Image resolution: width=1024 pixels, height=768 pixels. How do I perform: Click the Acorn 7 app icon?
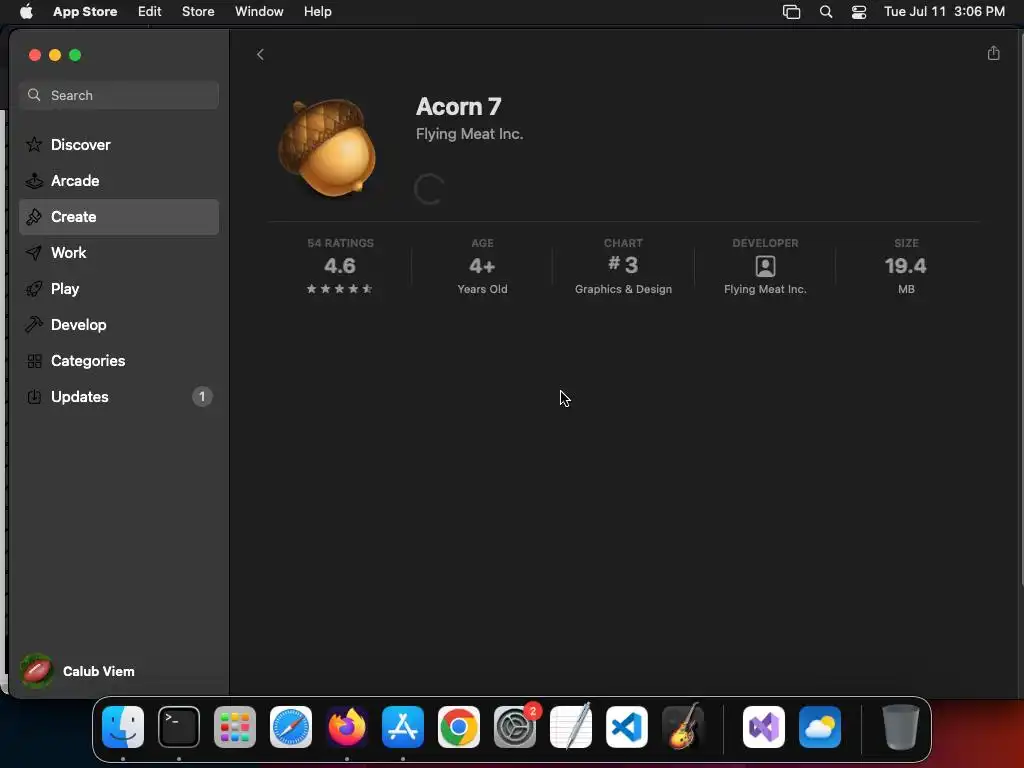click(x=328, y=148)
